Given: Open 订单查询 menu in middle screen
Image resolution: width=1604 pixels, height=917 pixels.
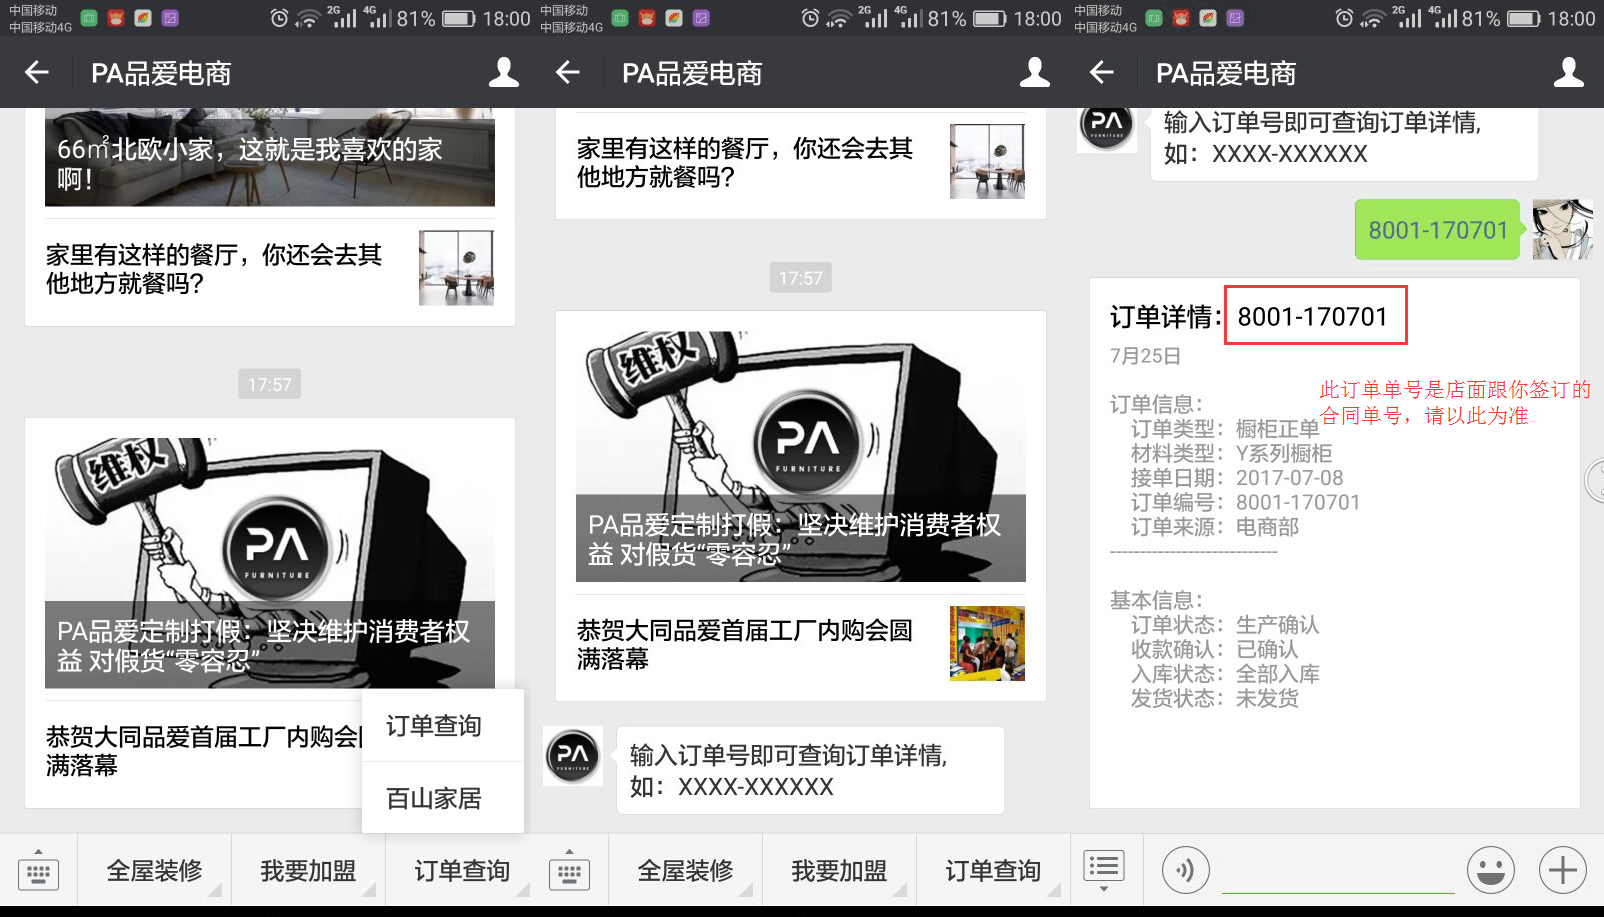Looking at the screenshot, I should point(993,871).
